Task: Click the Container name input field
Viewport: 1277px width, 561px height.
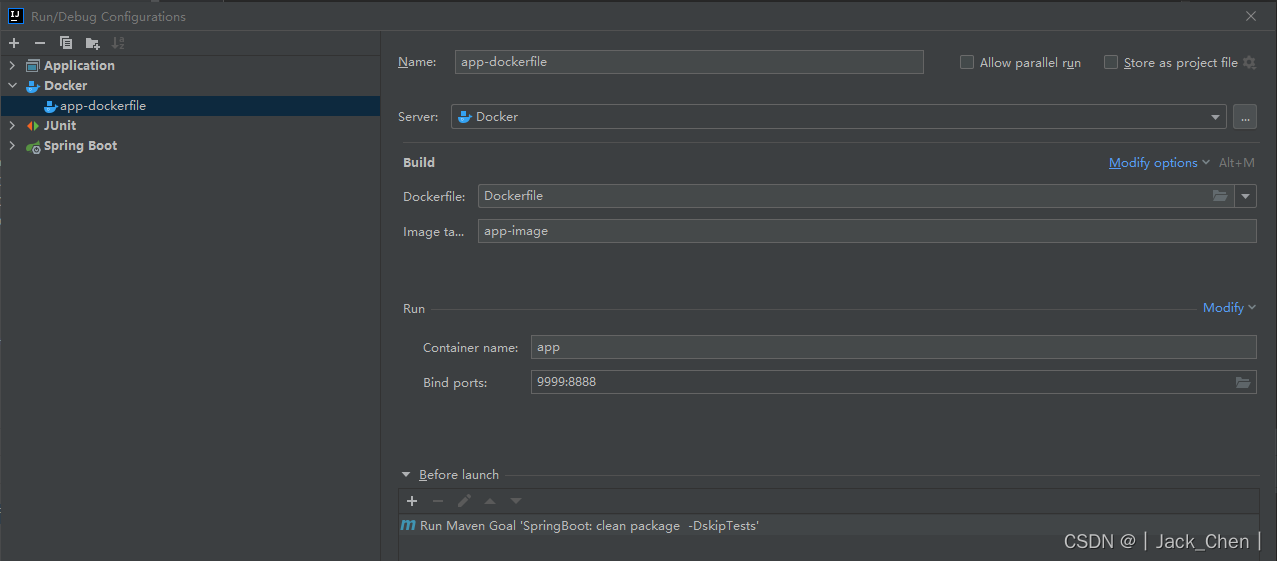Action: (x=893, y=347)
